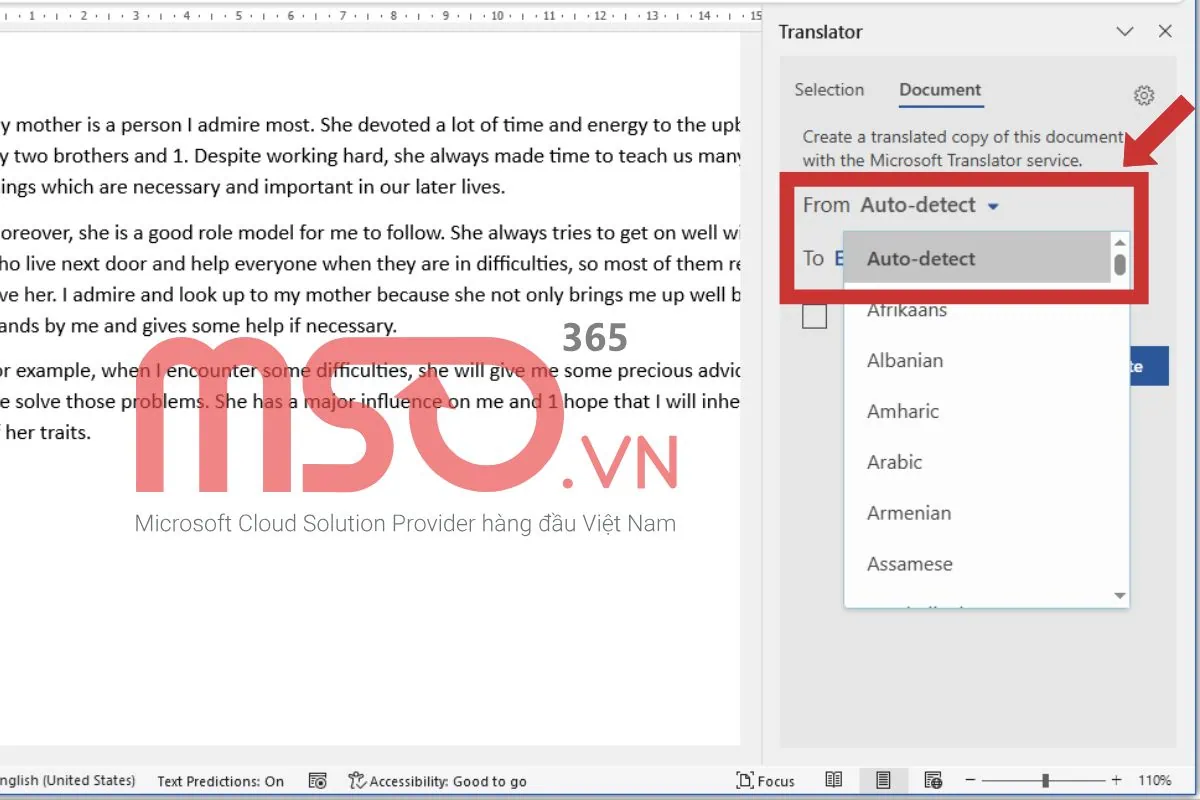Click the macro recording status bar icon
This screenshot has width=1200, height=800.
pyautogui.click(x=318, y=781)
